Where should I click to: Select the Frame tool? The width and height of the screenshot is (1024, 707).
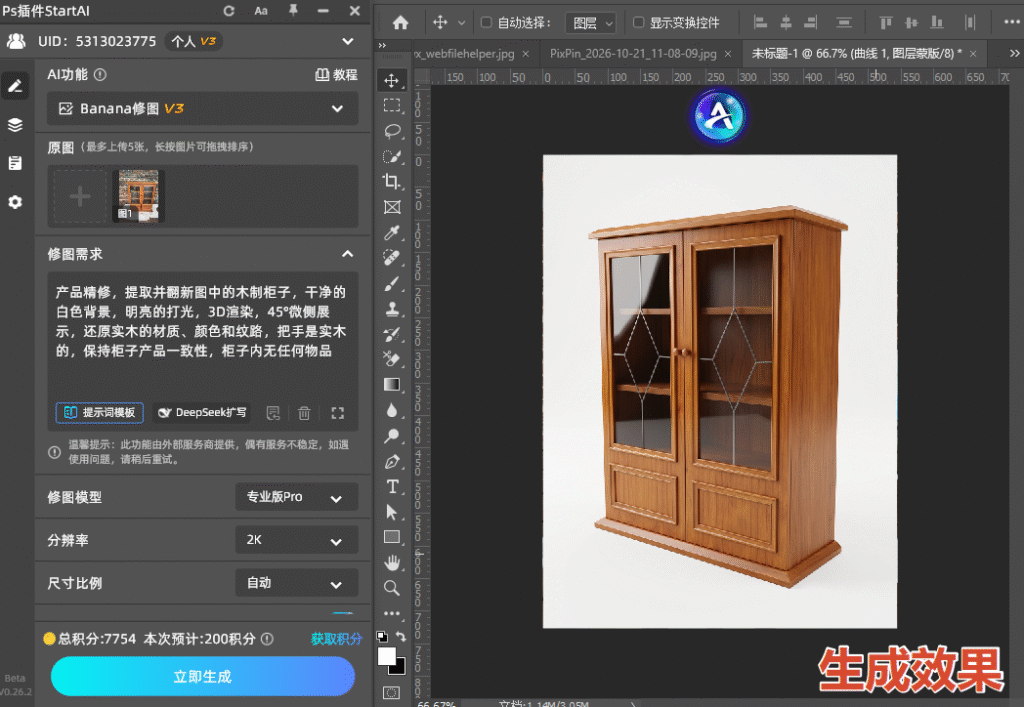tap(392, 208)
